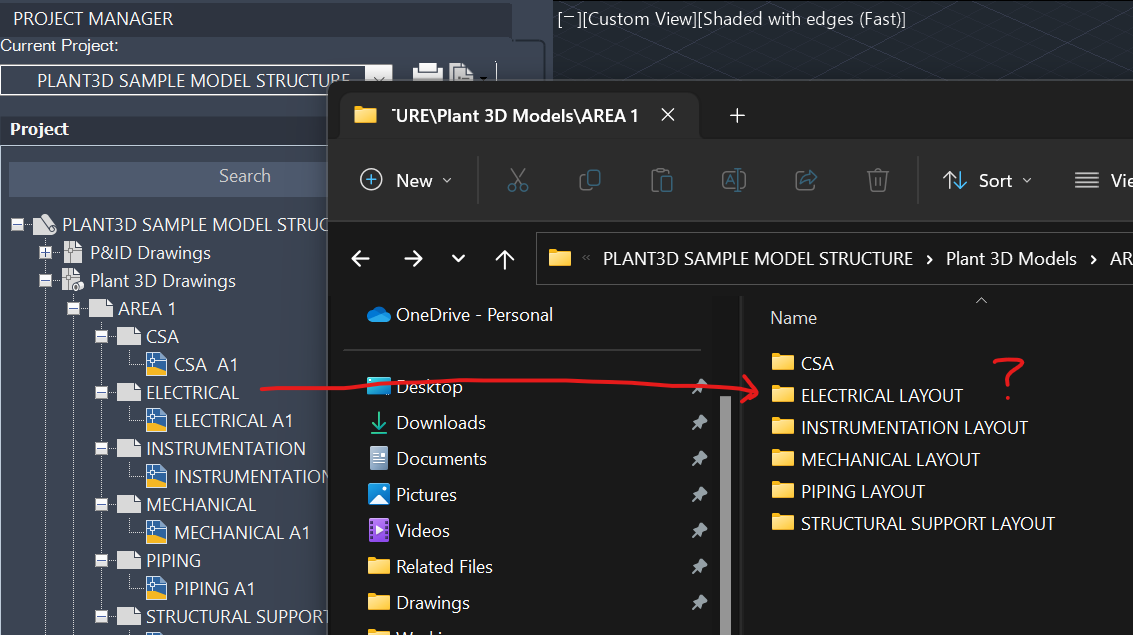Open the Current Project dropdown

378,74
